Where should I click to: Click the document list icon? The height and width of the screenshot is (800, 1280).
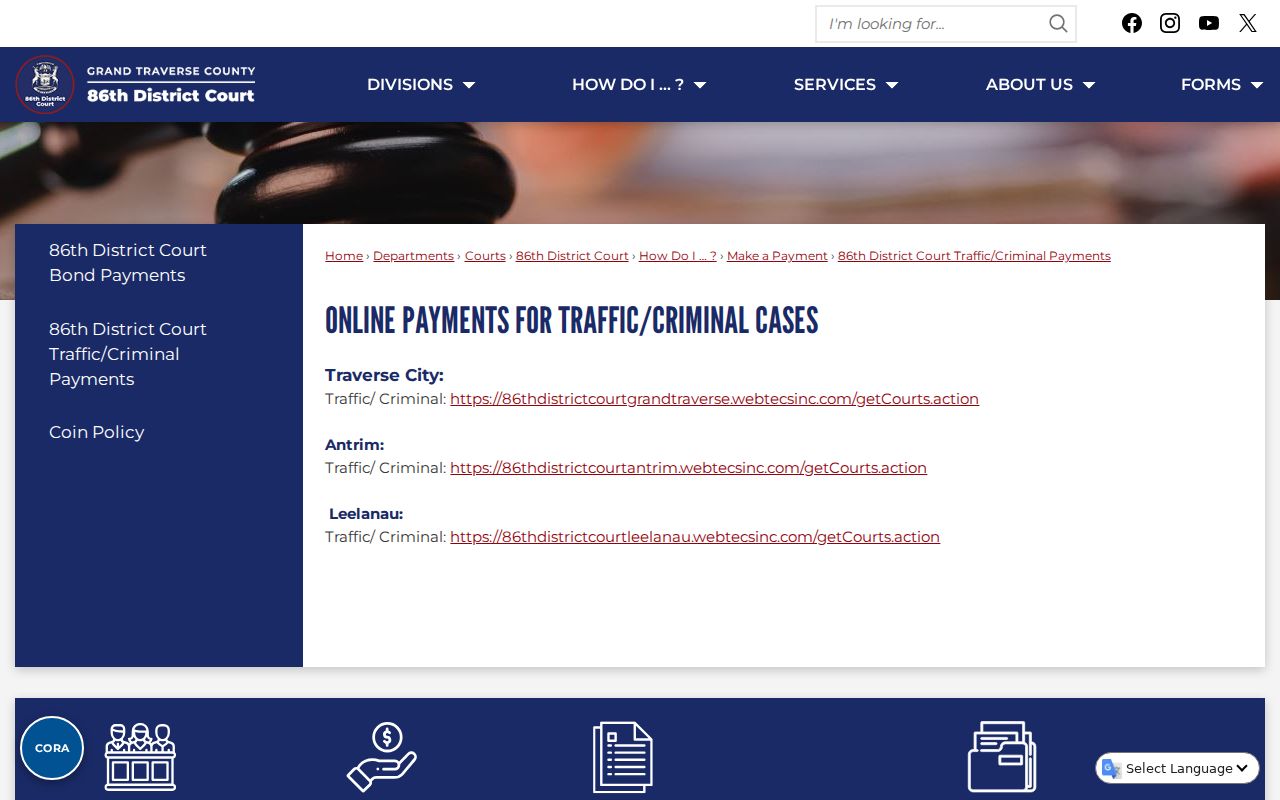(x=623, y=757)
